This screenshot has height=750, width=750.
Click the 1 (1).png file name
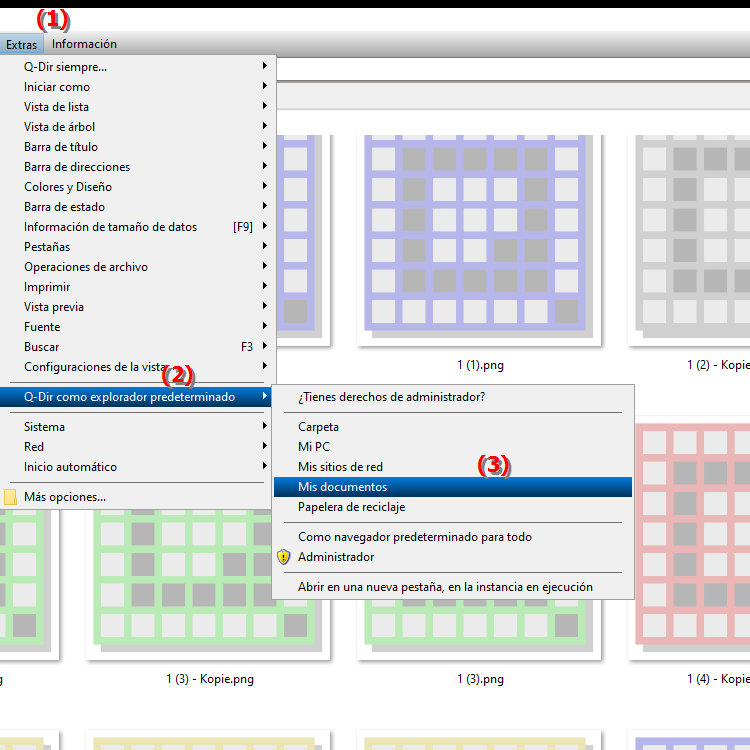coord(480,365)
